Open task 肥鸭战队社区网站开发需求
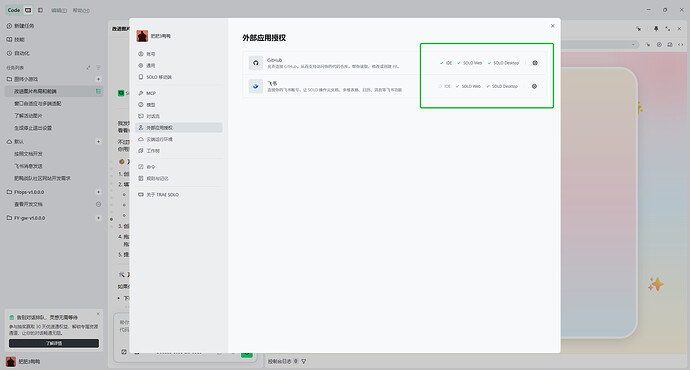This screenshot has height=370, width=690. pos(54,178)
